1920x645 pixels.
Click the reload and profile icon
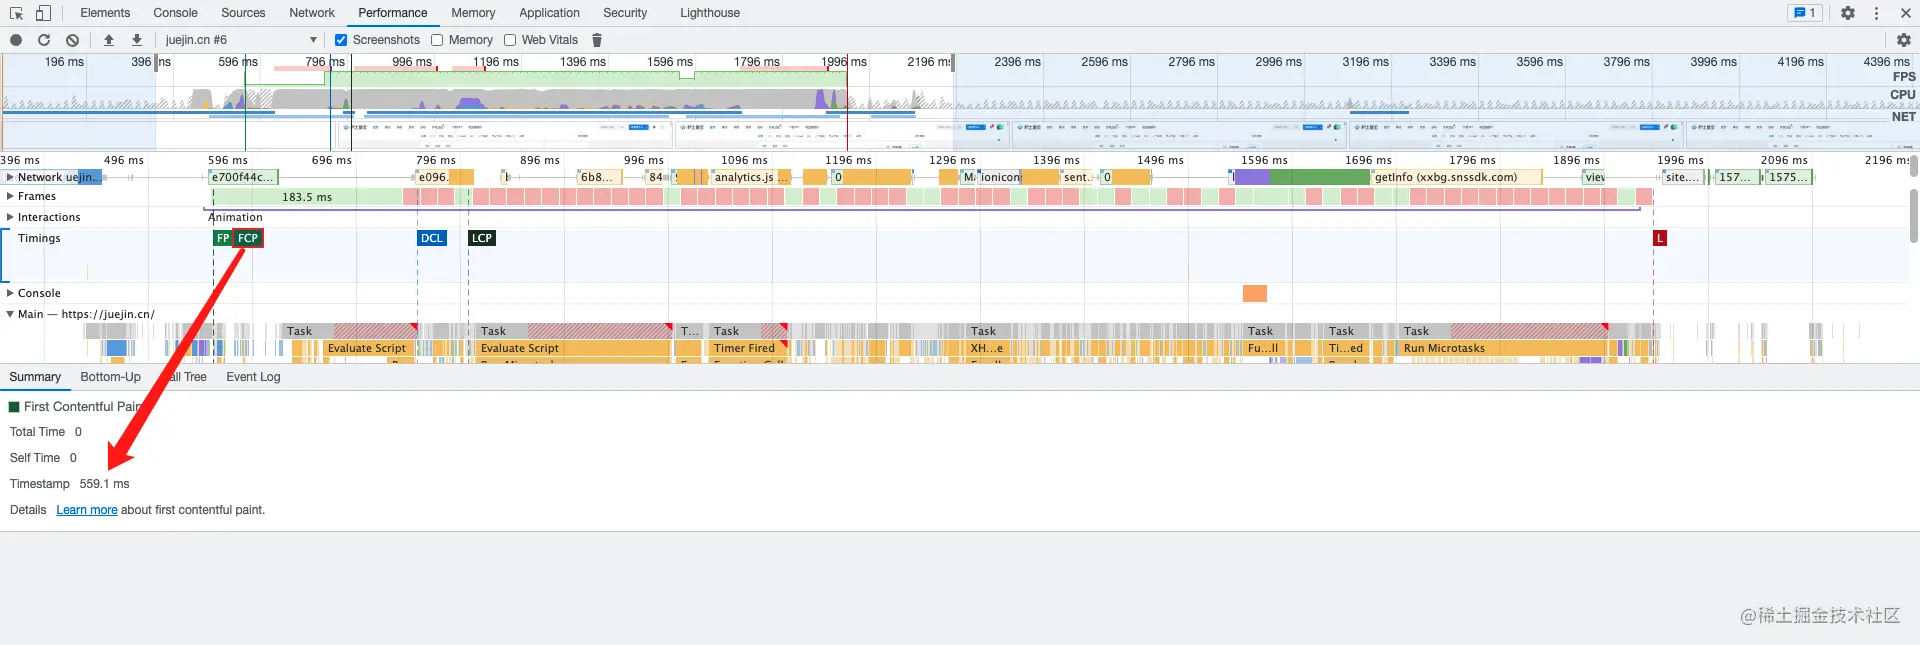[x=44, y=40]
